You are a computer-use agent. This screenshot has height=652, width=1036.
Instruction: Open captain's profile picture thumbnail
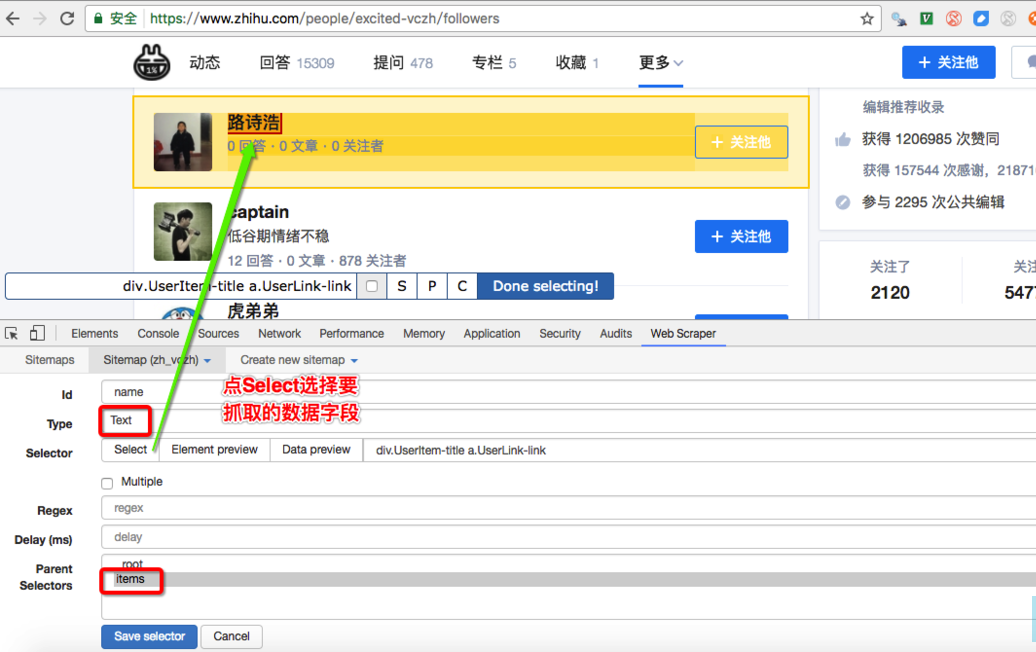[x=183, y=232]
